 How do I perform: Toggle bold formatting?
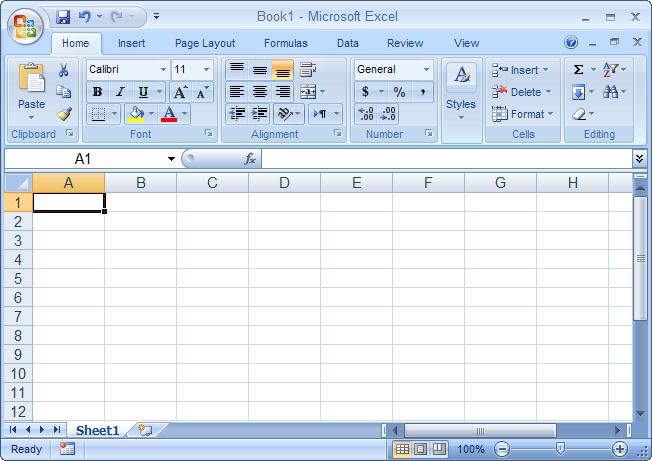[x=98, y=92]
